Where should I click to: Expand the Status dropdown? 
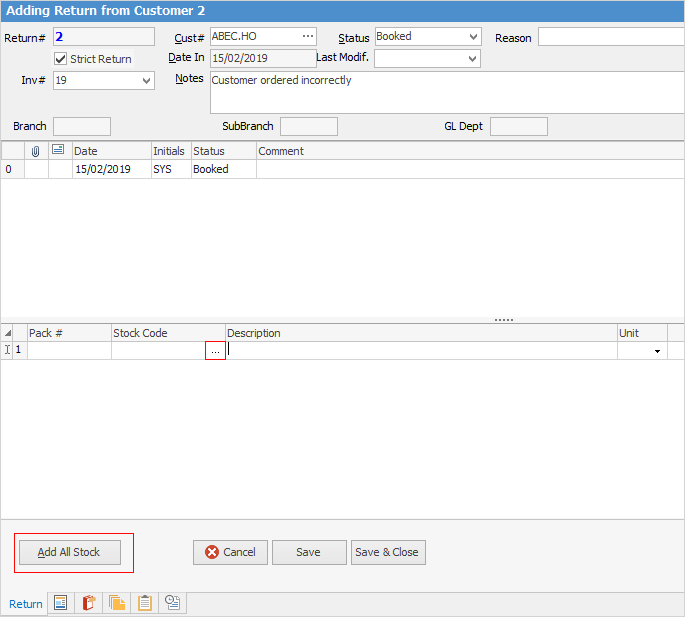[473, 37]
